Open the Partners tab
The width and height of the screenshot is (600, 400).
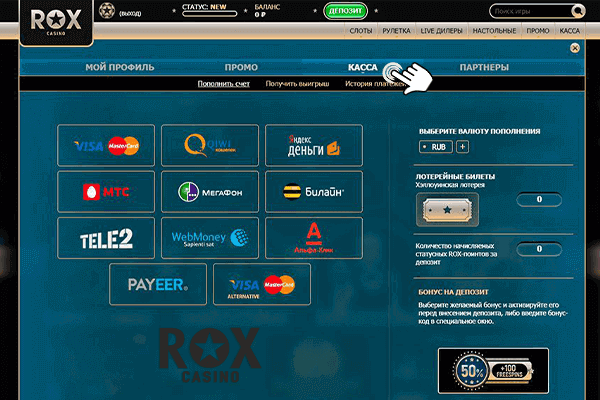[484, 67]
